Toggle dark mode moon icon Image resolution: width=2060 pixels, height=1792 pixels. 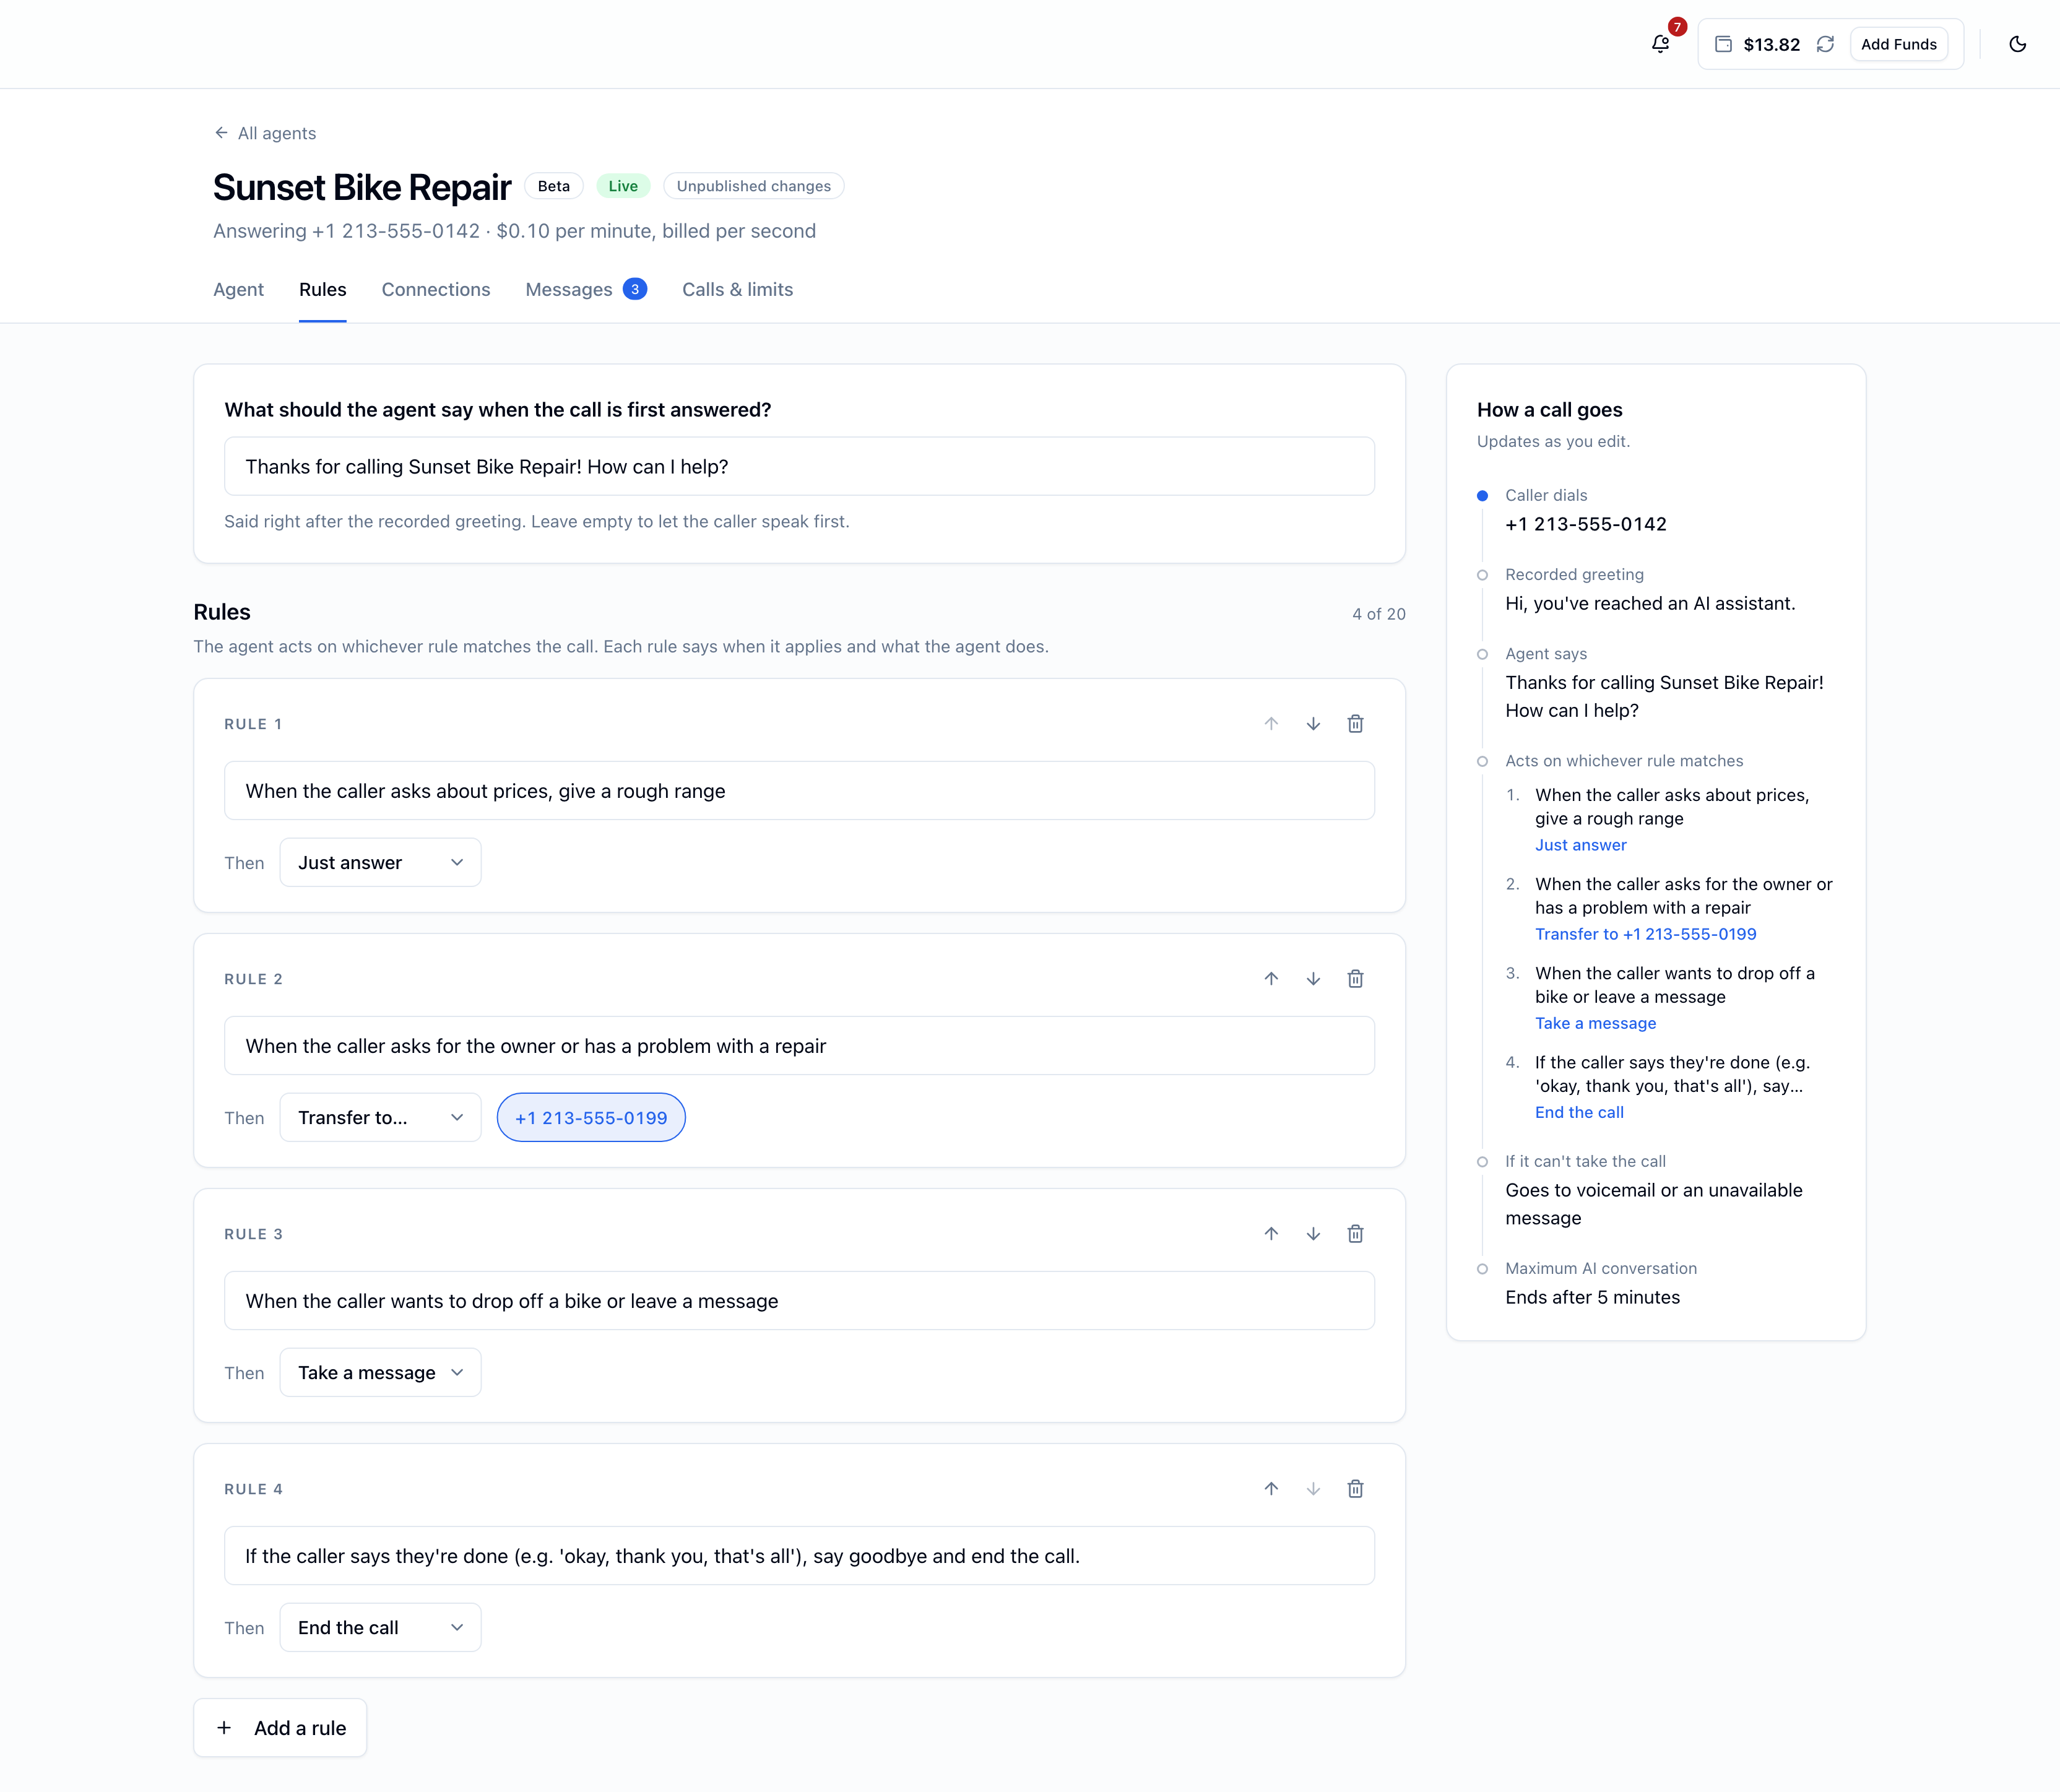[x=2017, y=44]
